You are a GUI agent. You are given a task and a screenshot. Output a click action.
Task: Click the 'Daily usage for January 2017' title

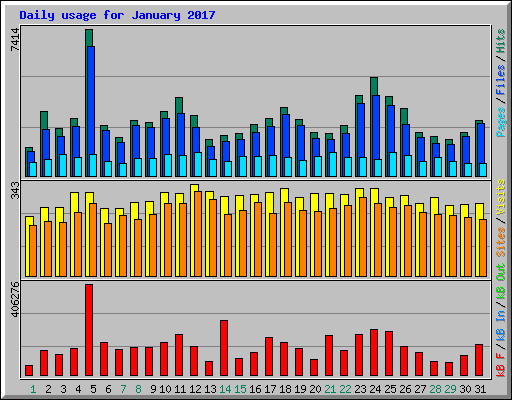(117, 15)
